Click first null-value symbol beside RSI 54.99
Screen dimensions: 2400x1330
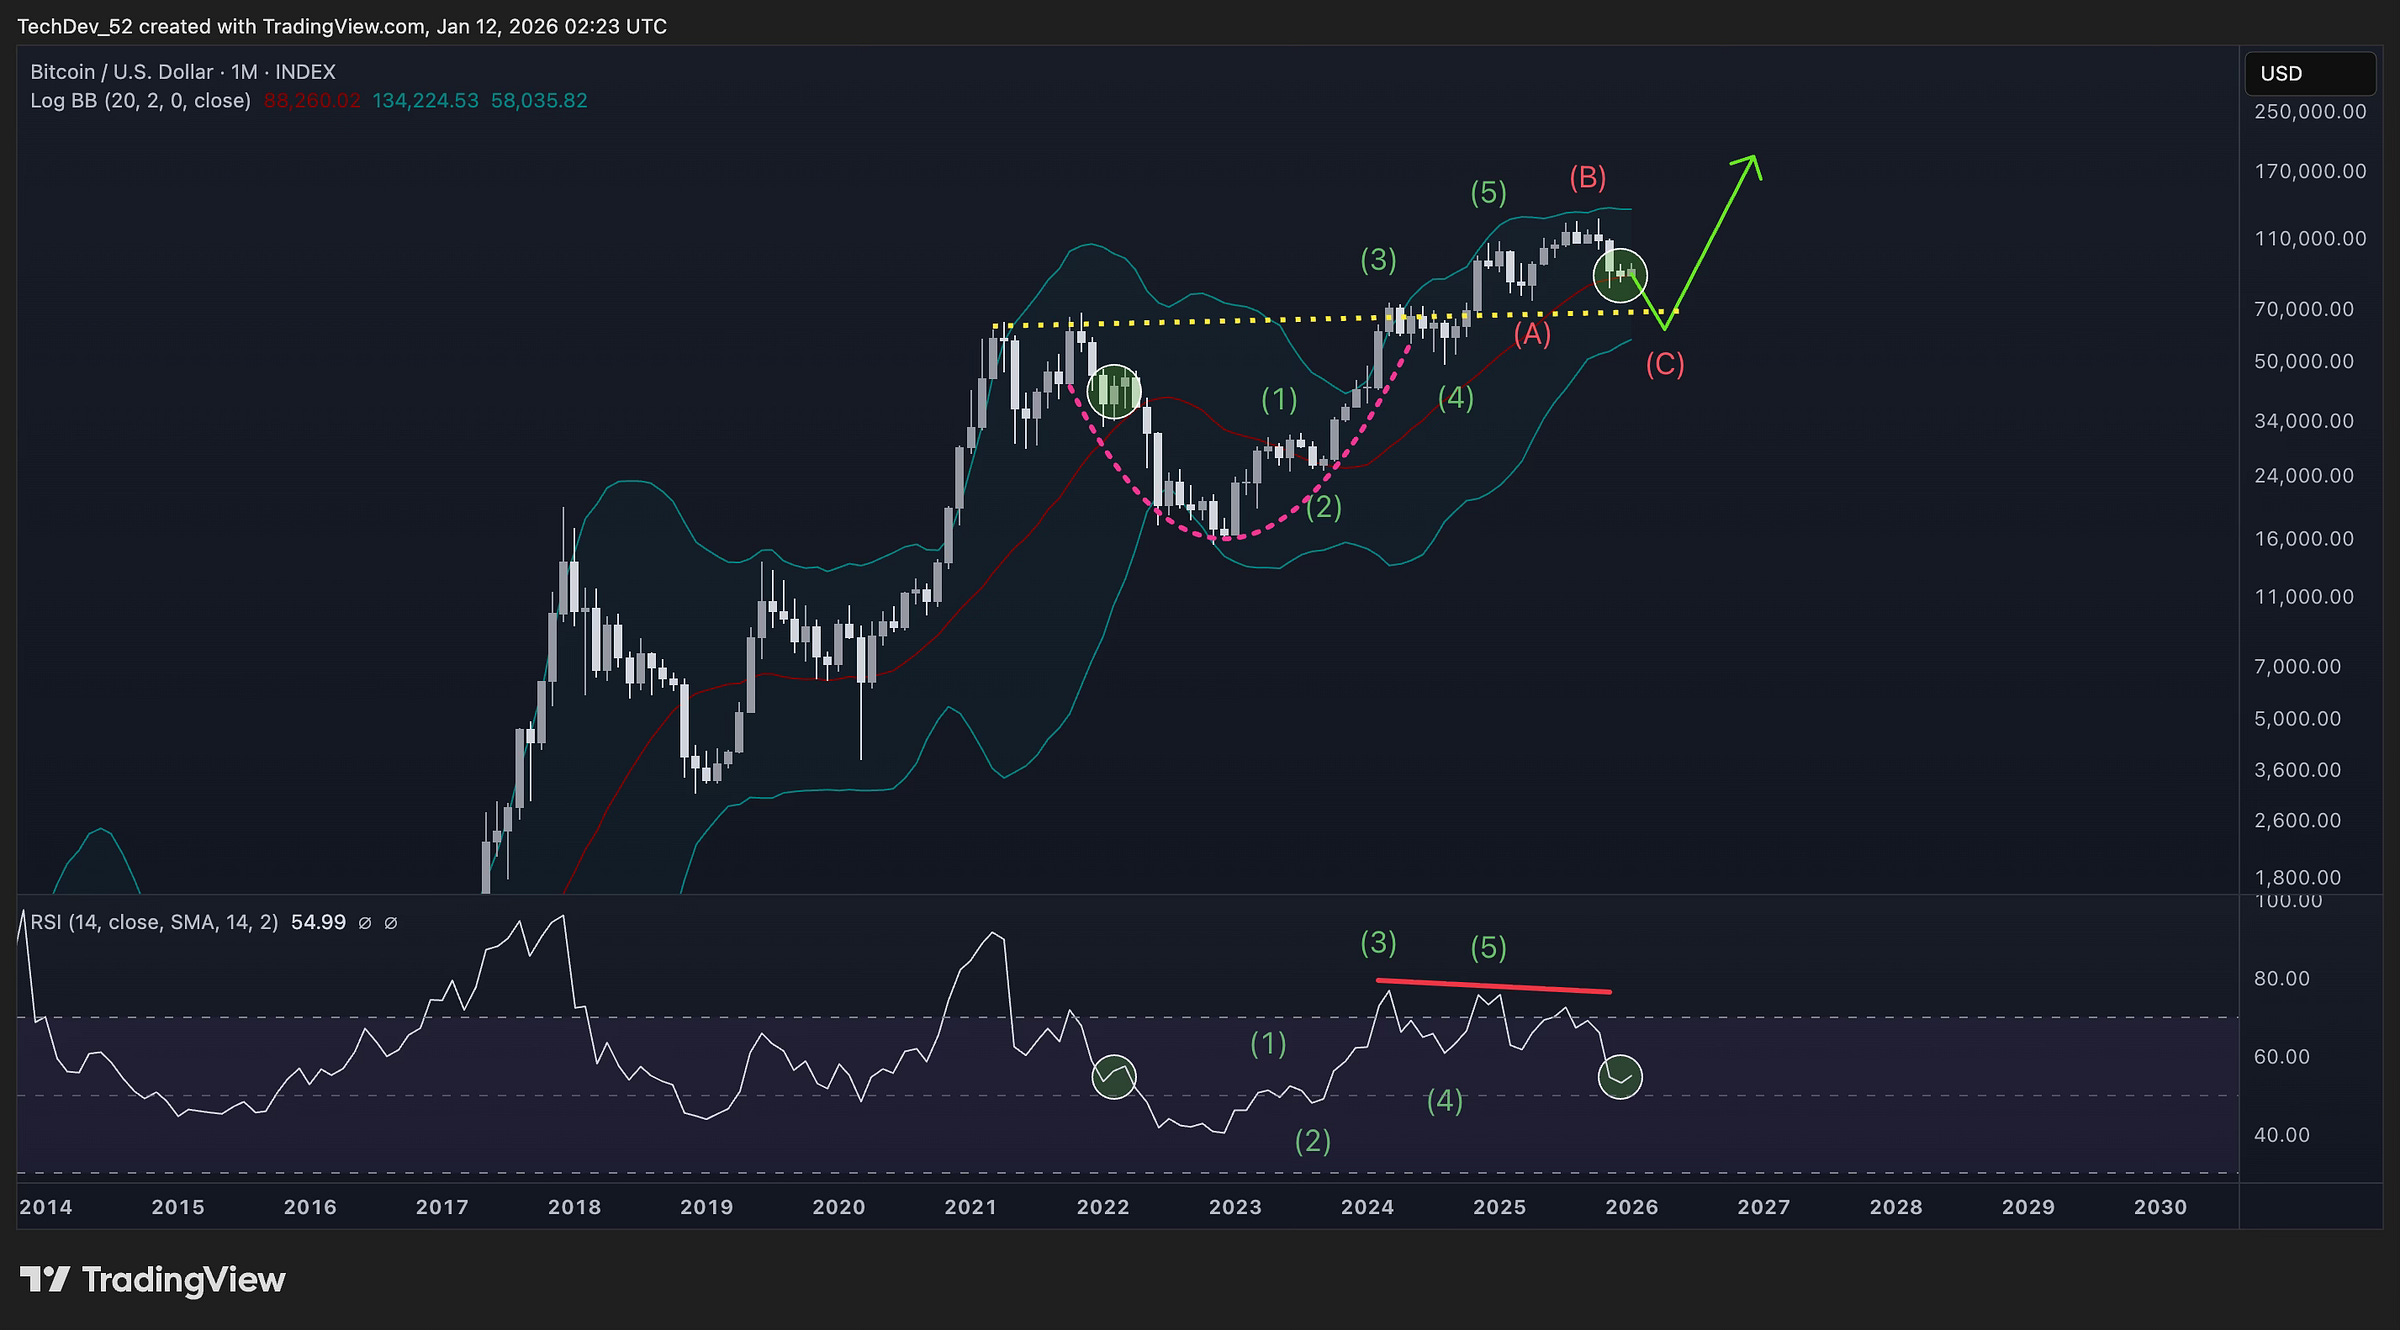[x=365, y=923]
